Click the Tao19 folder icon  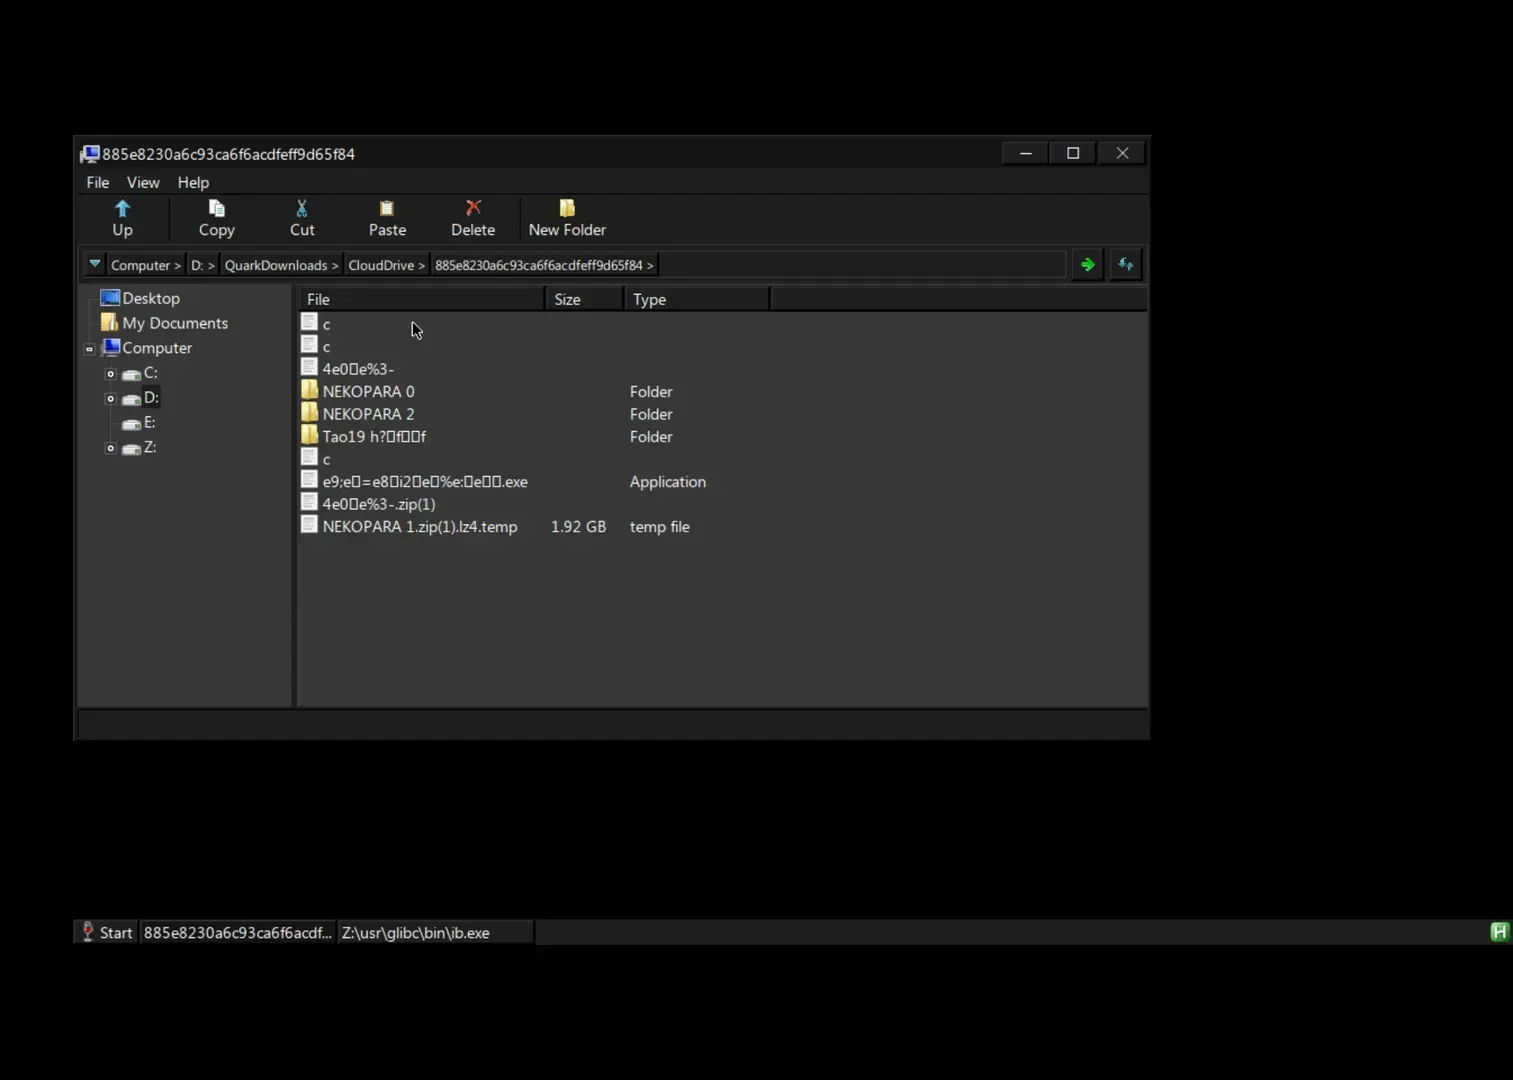point(309,435)
